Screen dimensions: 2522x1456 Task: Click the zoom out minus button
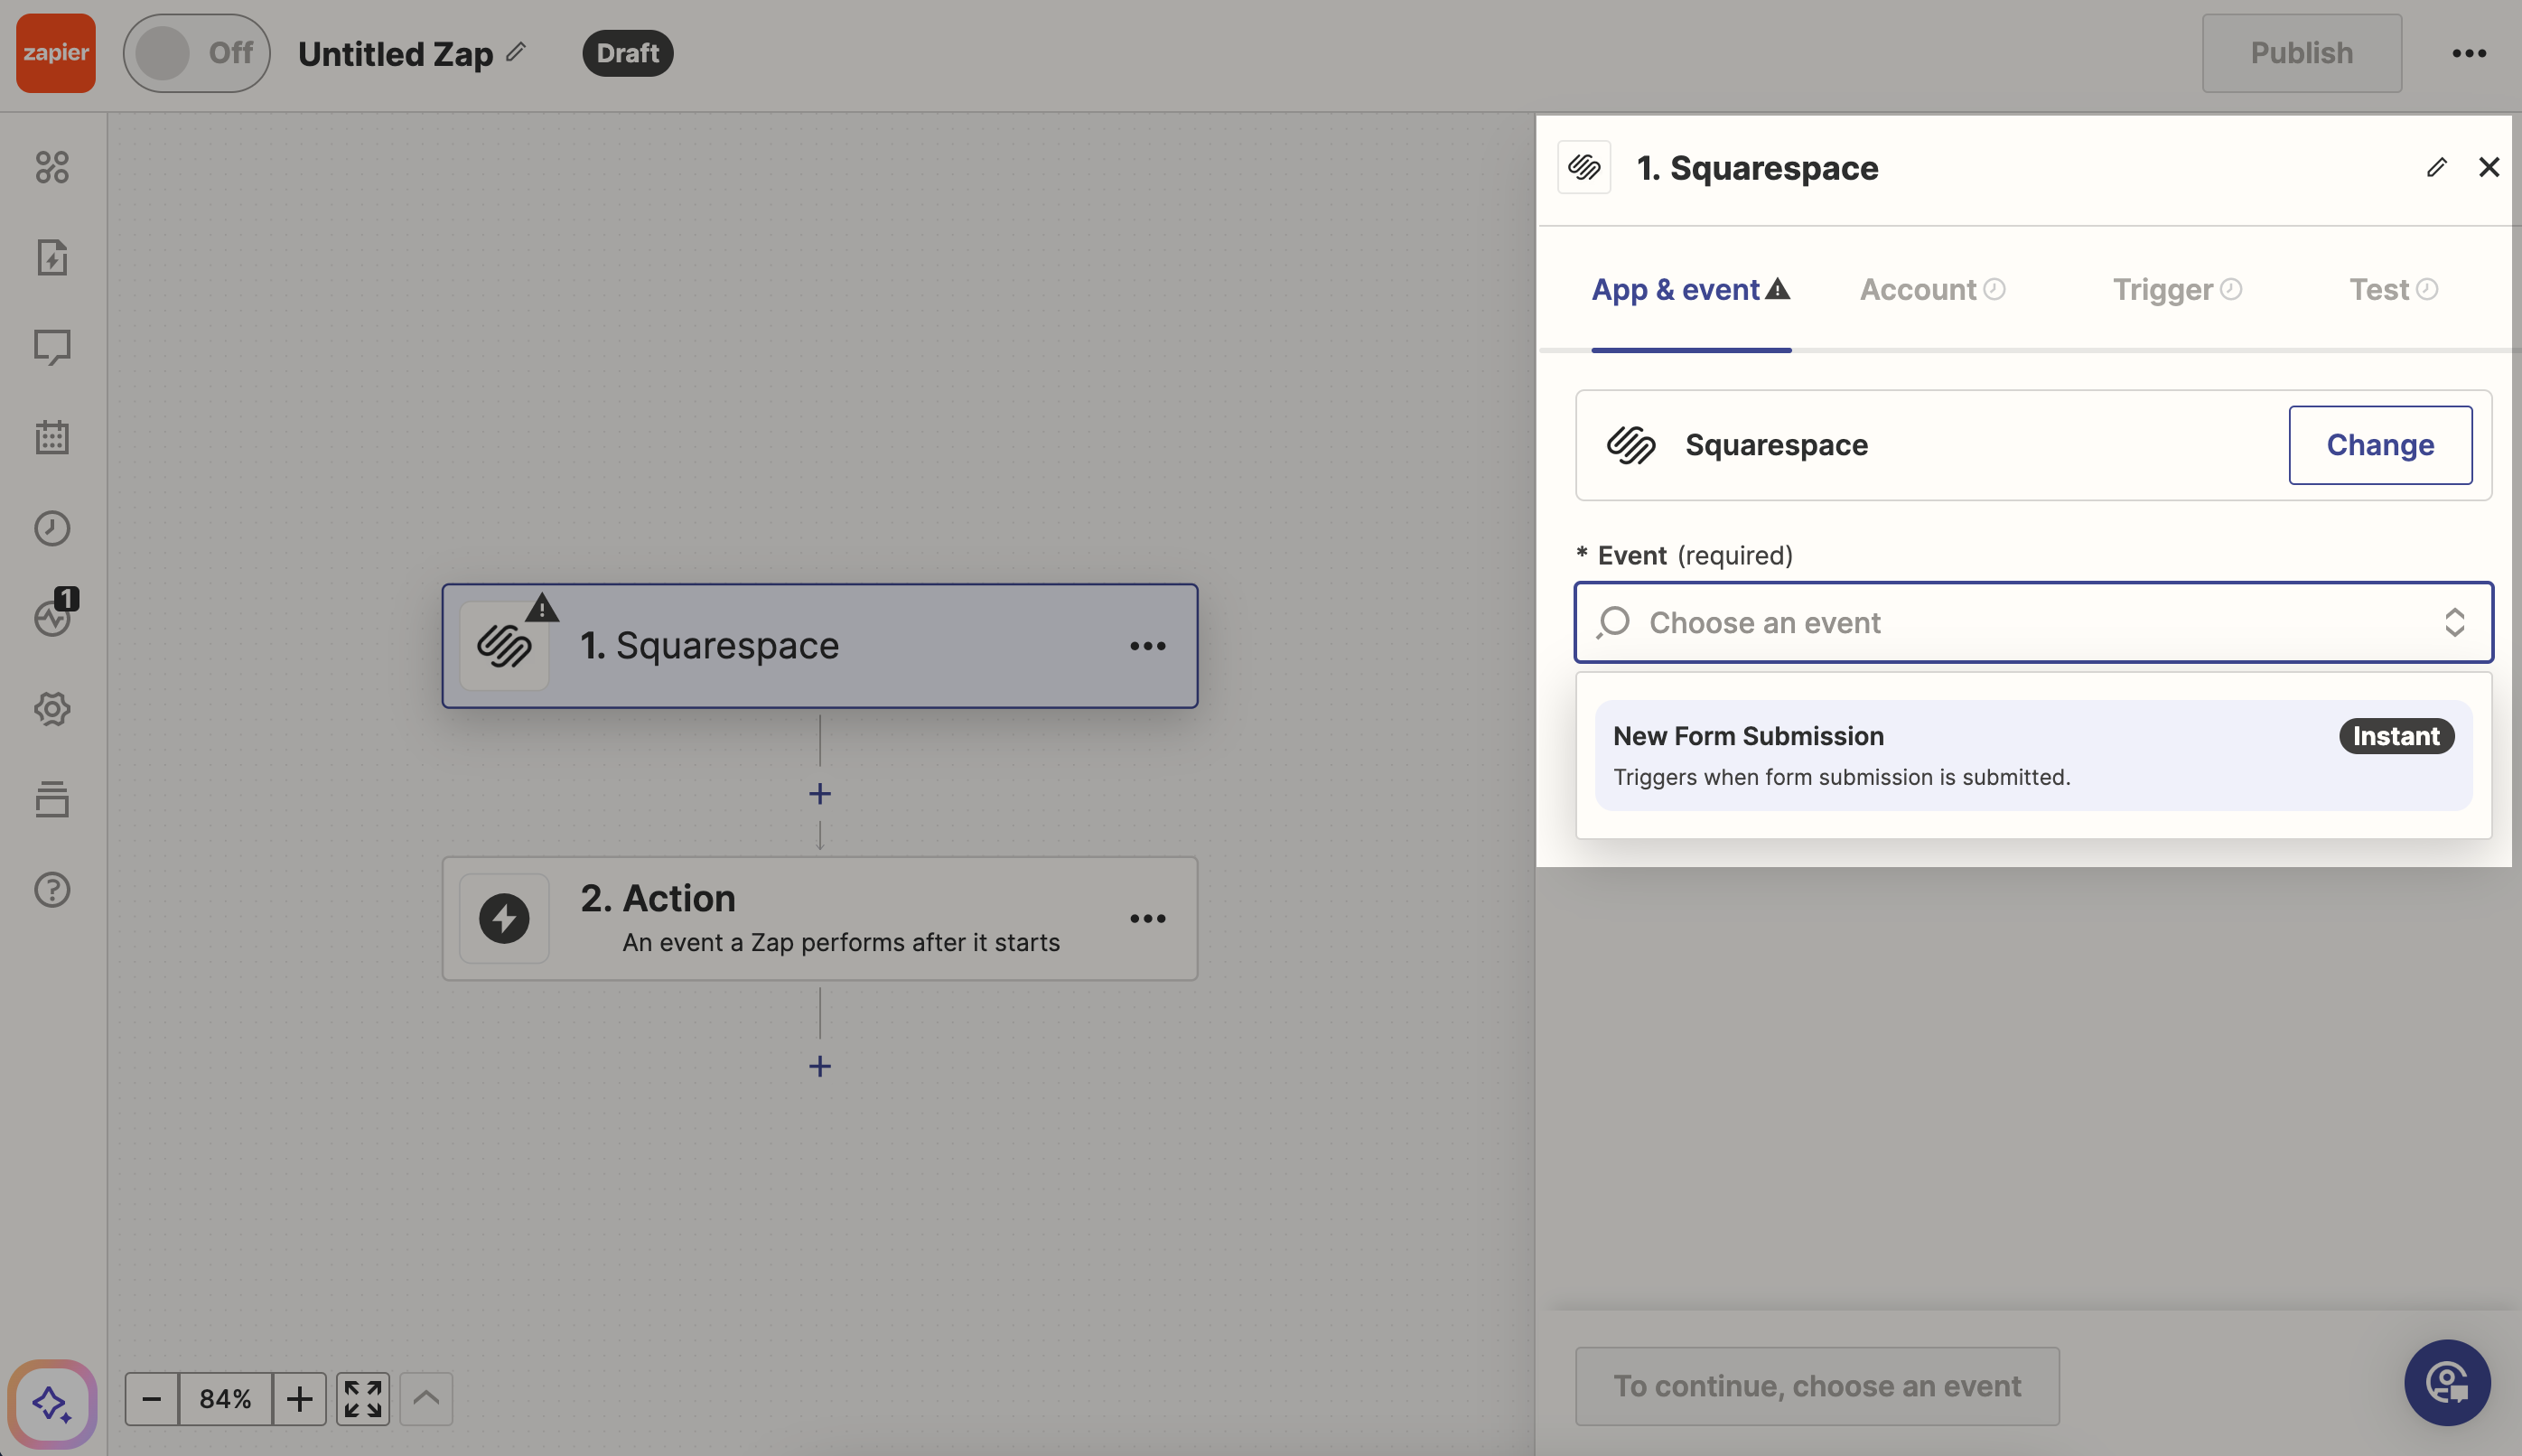pos(152,1398)
